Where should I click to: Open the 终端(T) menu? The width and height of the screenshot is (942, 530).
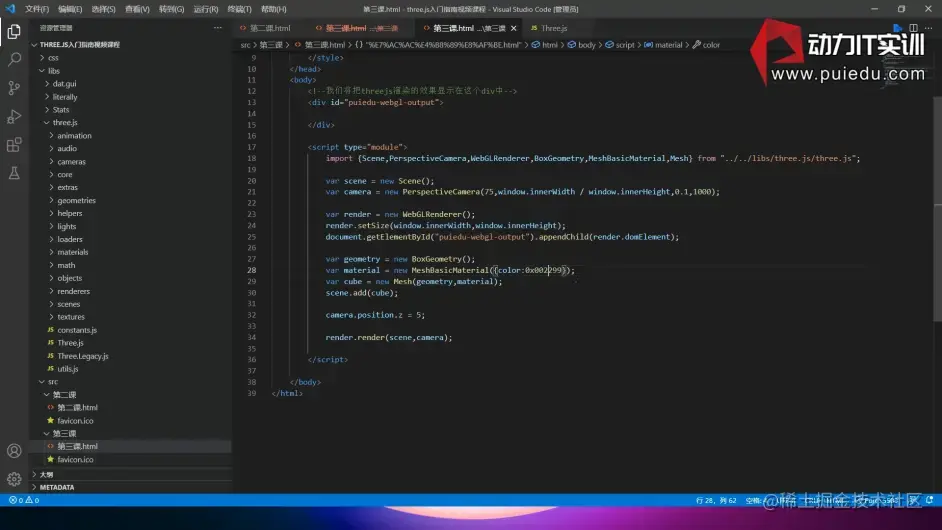click(x=239, y=9)
